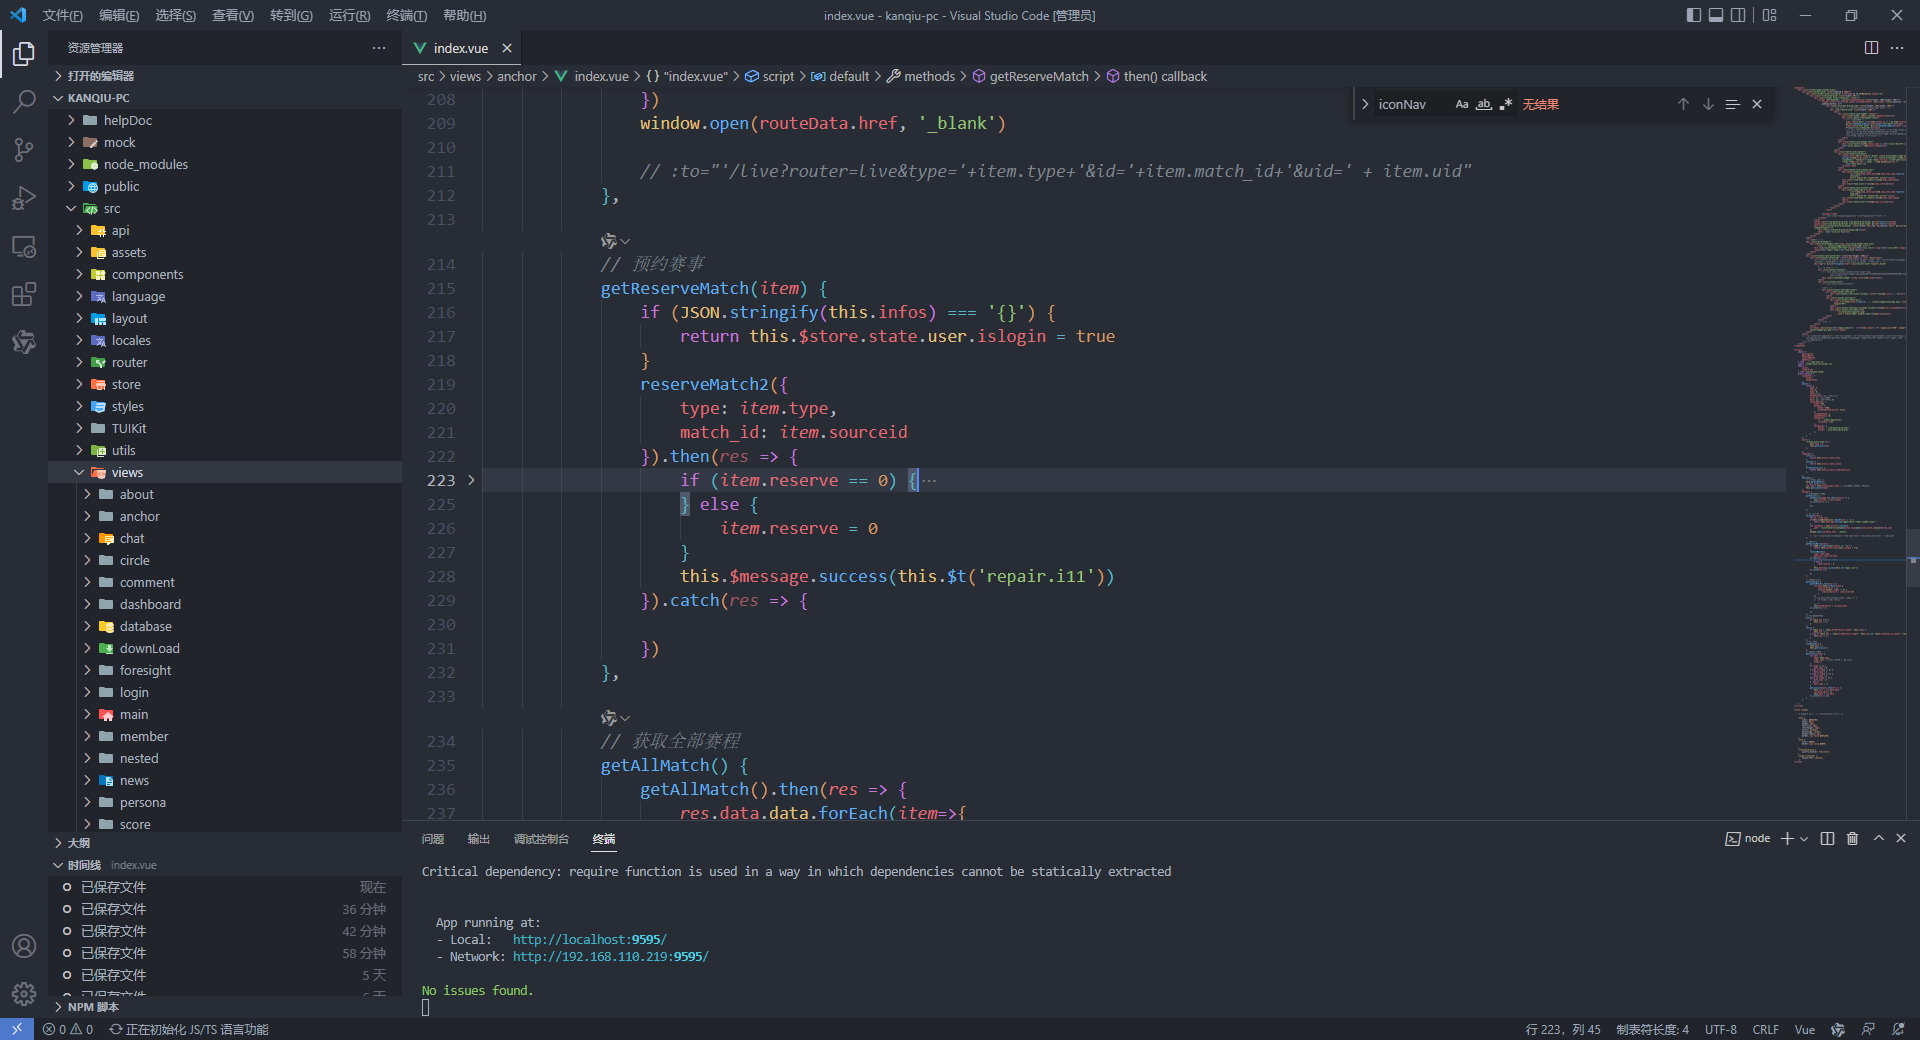Open the Source Control view
The width and height of the screenshot is (1920, 1040).
24,150
